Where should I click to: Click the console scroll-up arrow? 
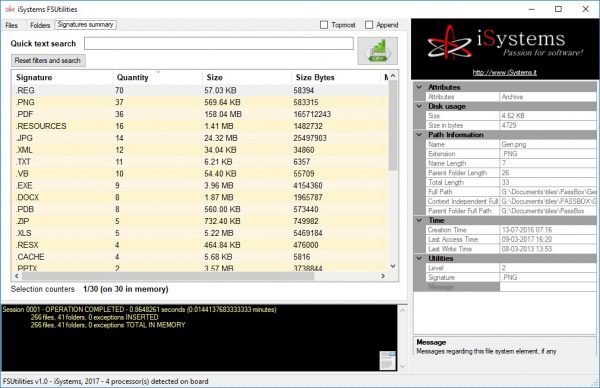402,310
